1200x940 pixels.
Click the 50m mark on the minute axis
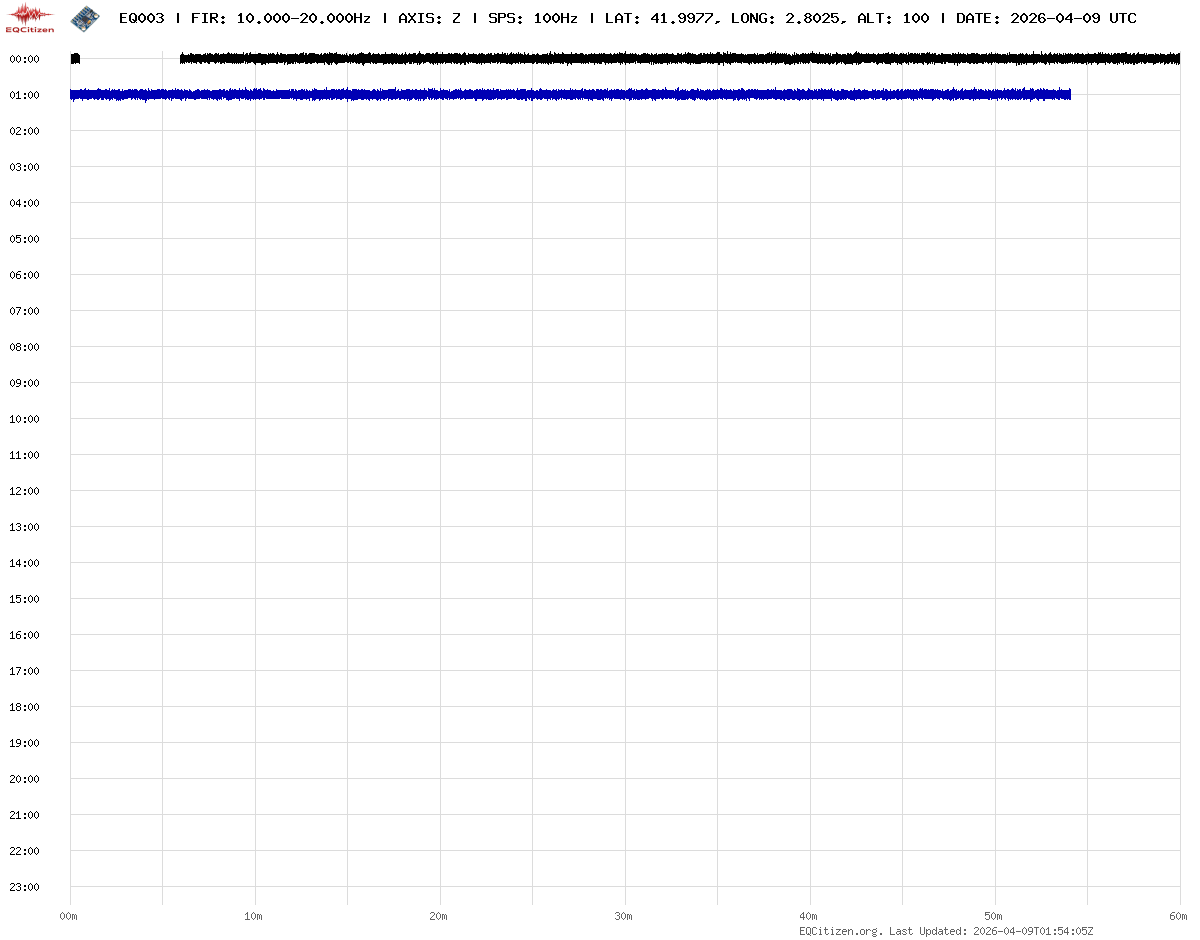(994, 916)
